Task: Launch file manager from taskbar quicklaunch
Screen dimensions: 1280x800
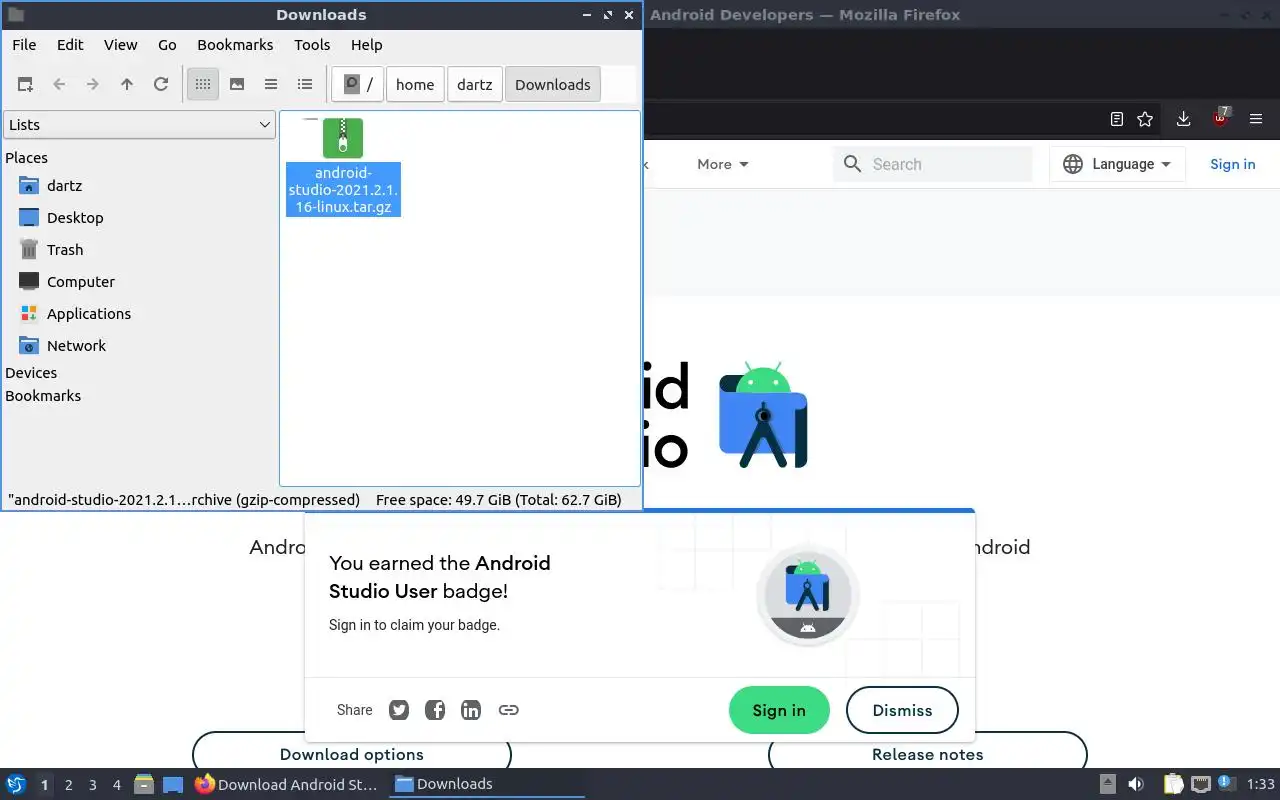Action: pos(144,784)
